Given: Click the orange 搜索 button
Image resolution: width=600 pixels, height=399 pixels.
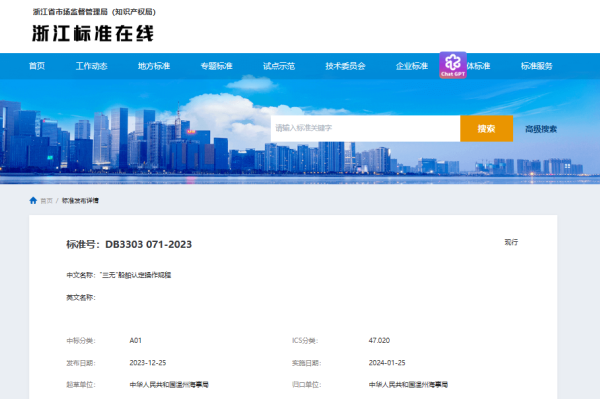Looking at the screenshot, I should [x=486, y=128].
